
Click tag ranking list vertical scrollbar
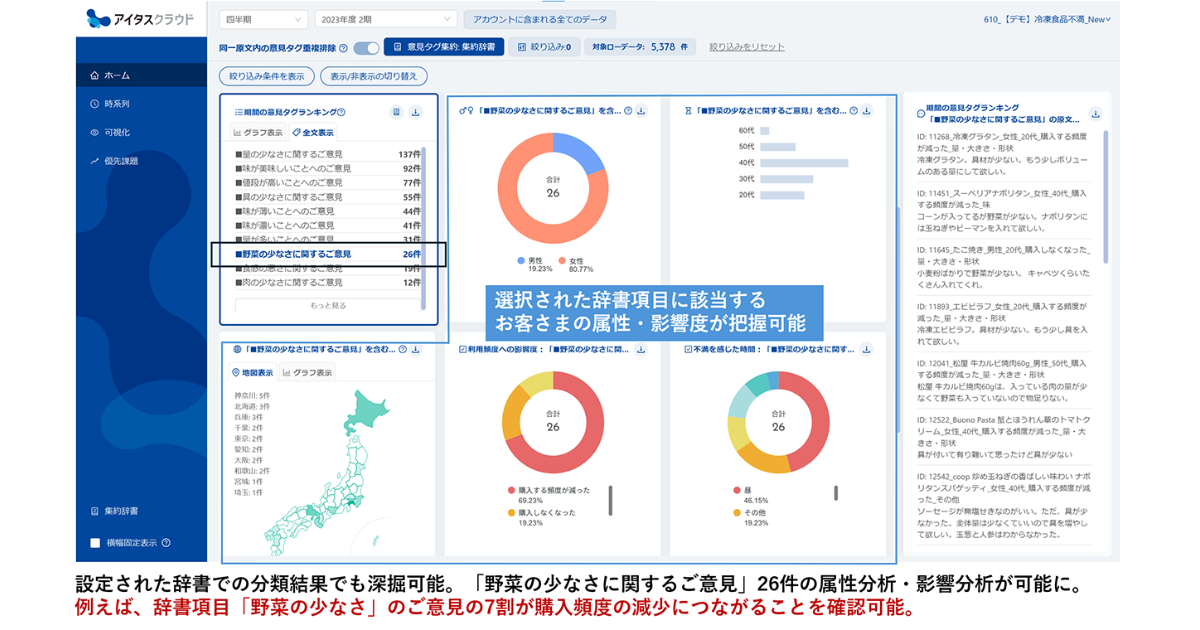424,228
